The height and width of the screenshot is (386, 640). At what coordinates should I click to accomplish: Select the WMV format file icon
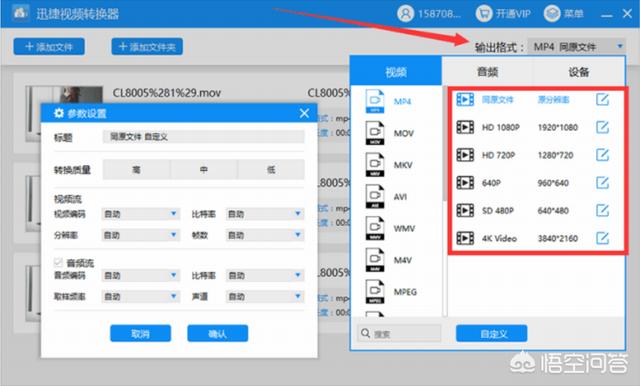pyautogui.click(x=375, y=228)
